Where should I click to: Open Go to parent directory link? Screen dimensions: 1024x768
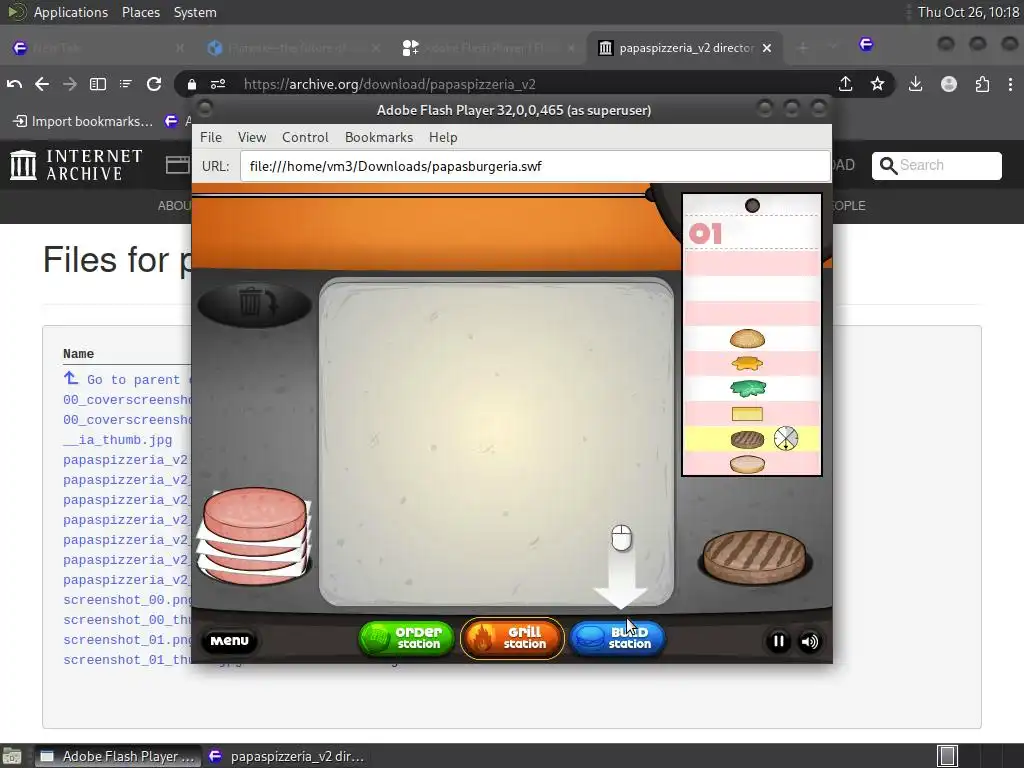[127, 379]
